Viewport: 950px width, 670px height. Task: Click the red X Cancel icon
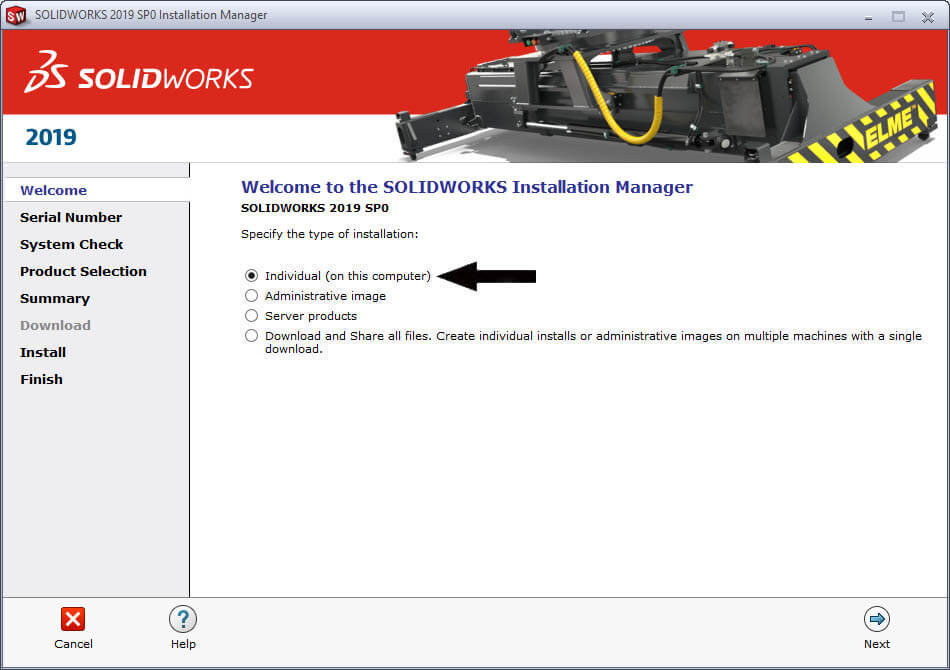point(73,619)
